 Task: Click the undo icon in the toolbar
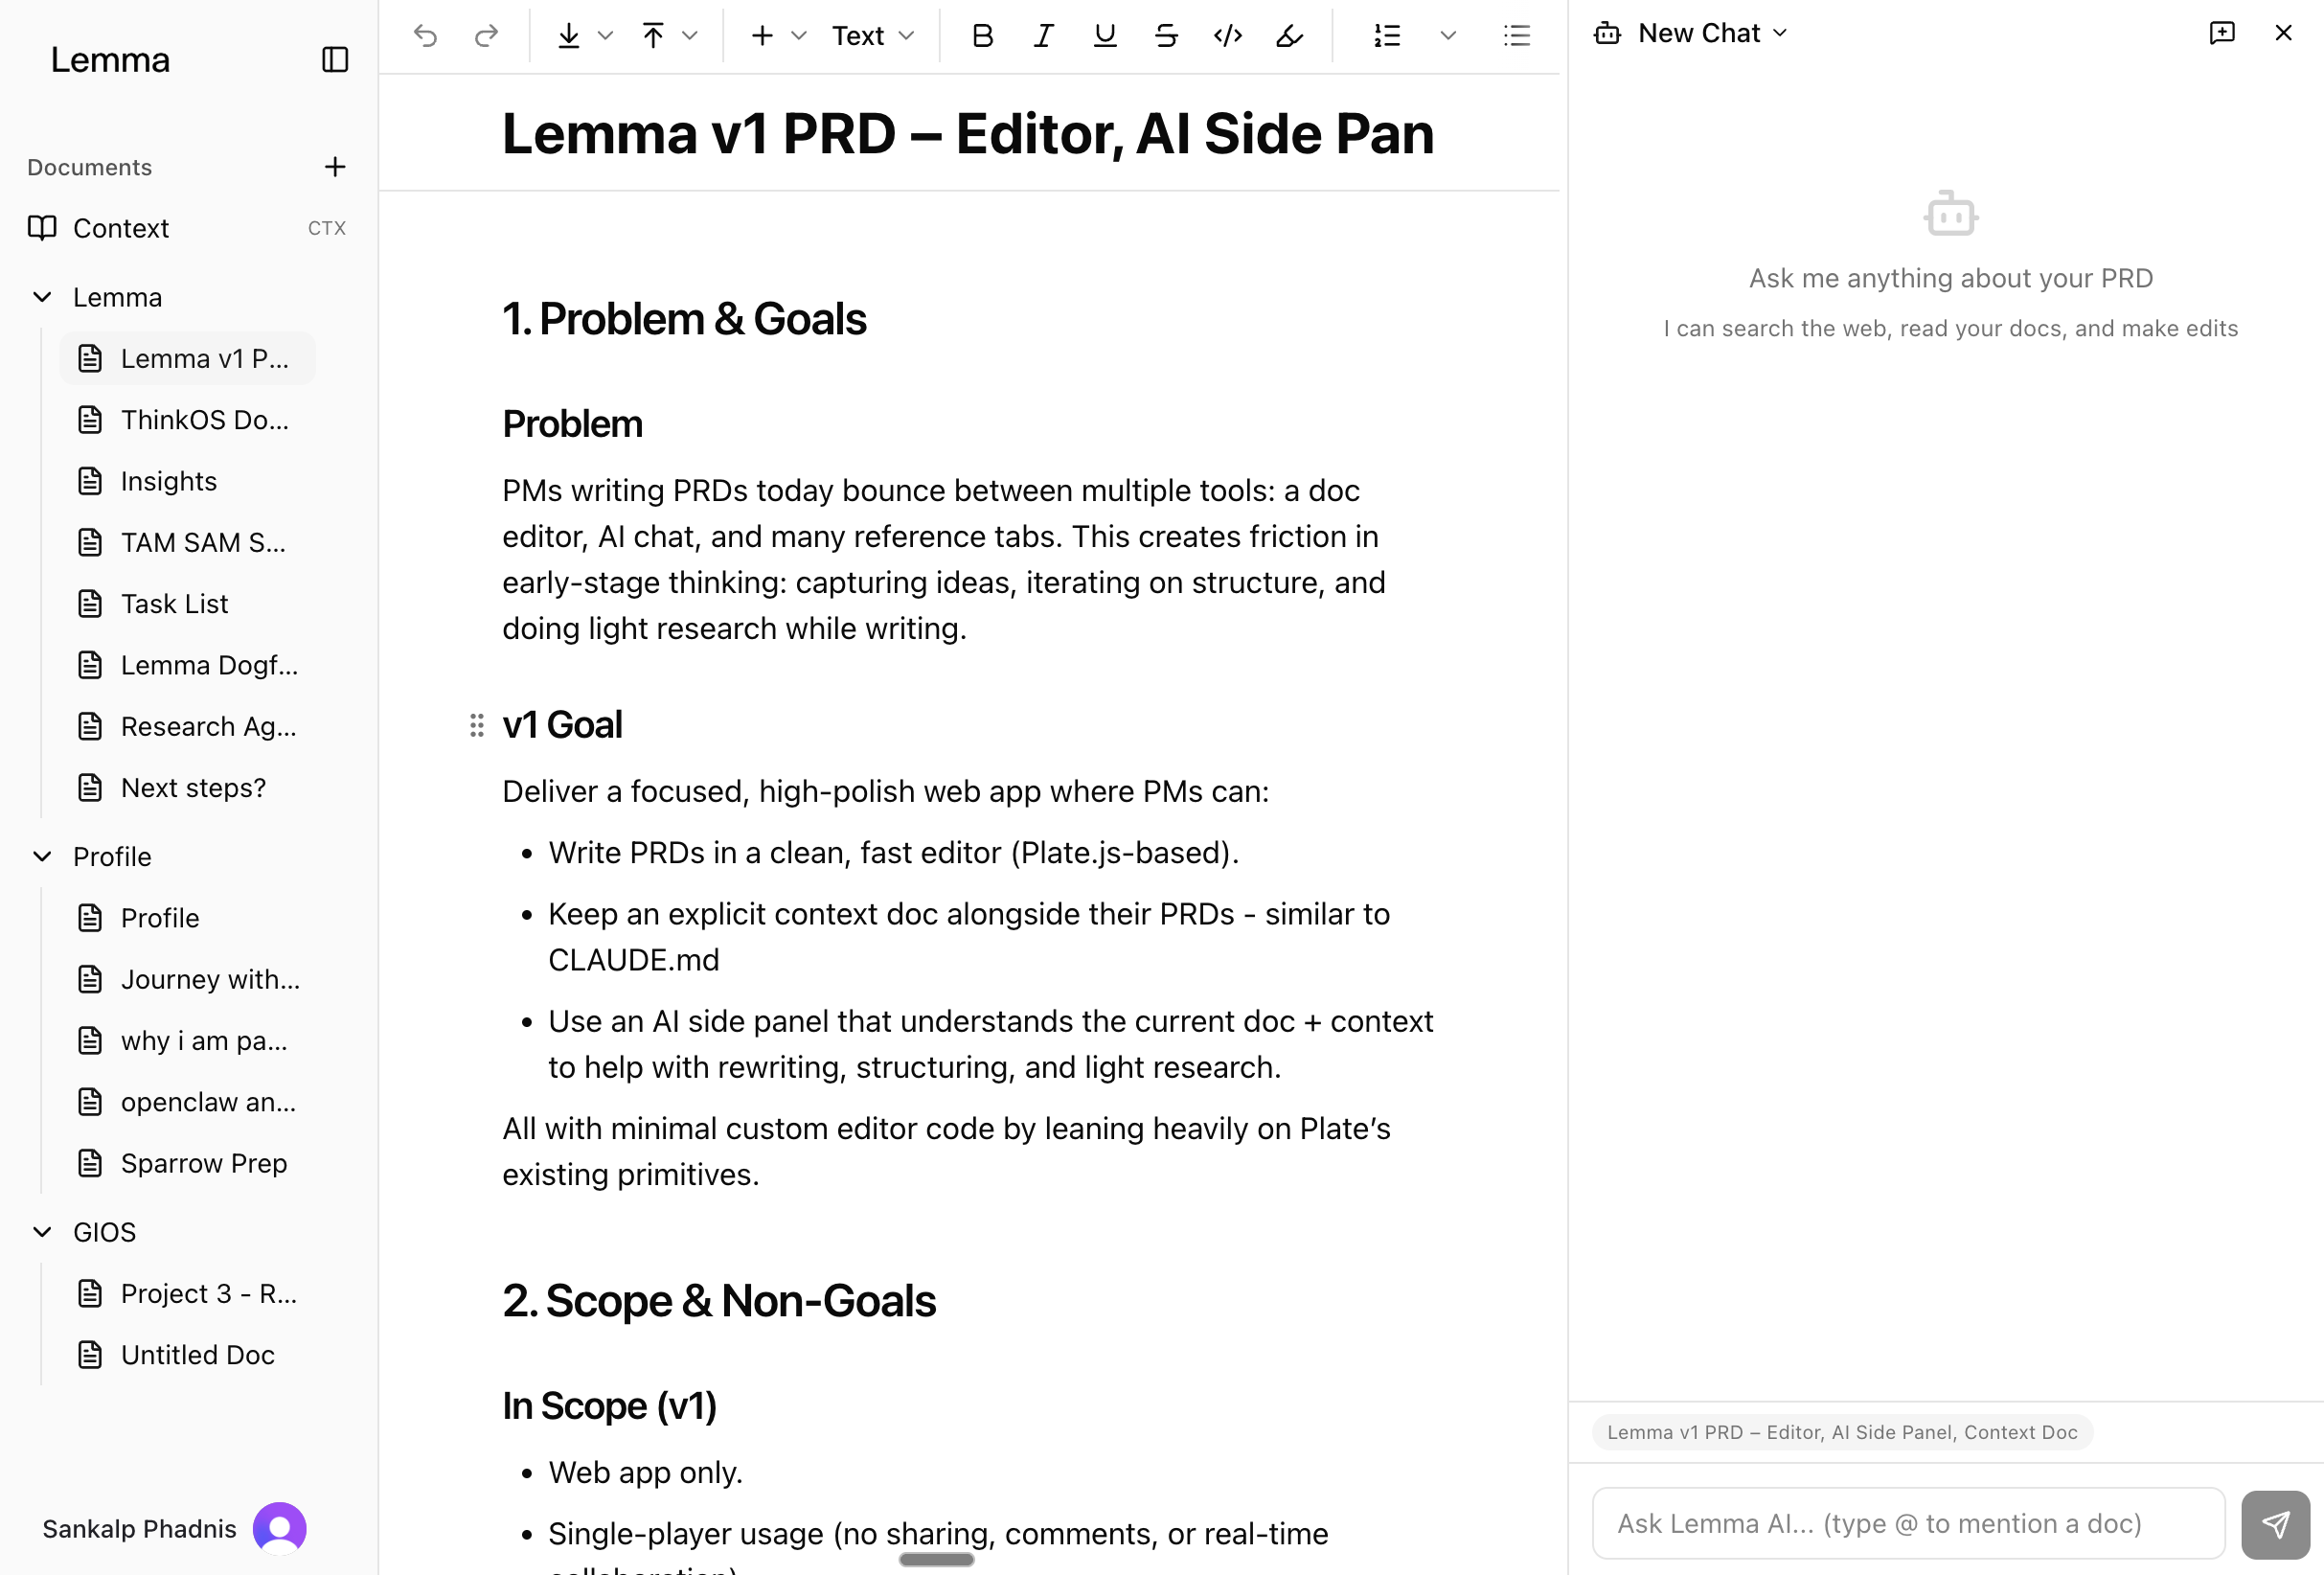click(x=426, y=35)
